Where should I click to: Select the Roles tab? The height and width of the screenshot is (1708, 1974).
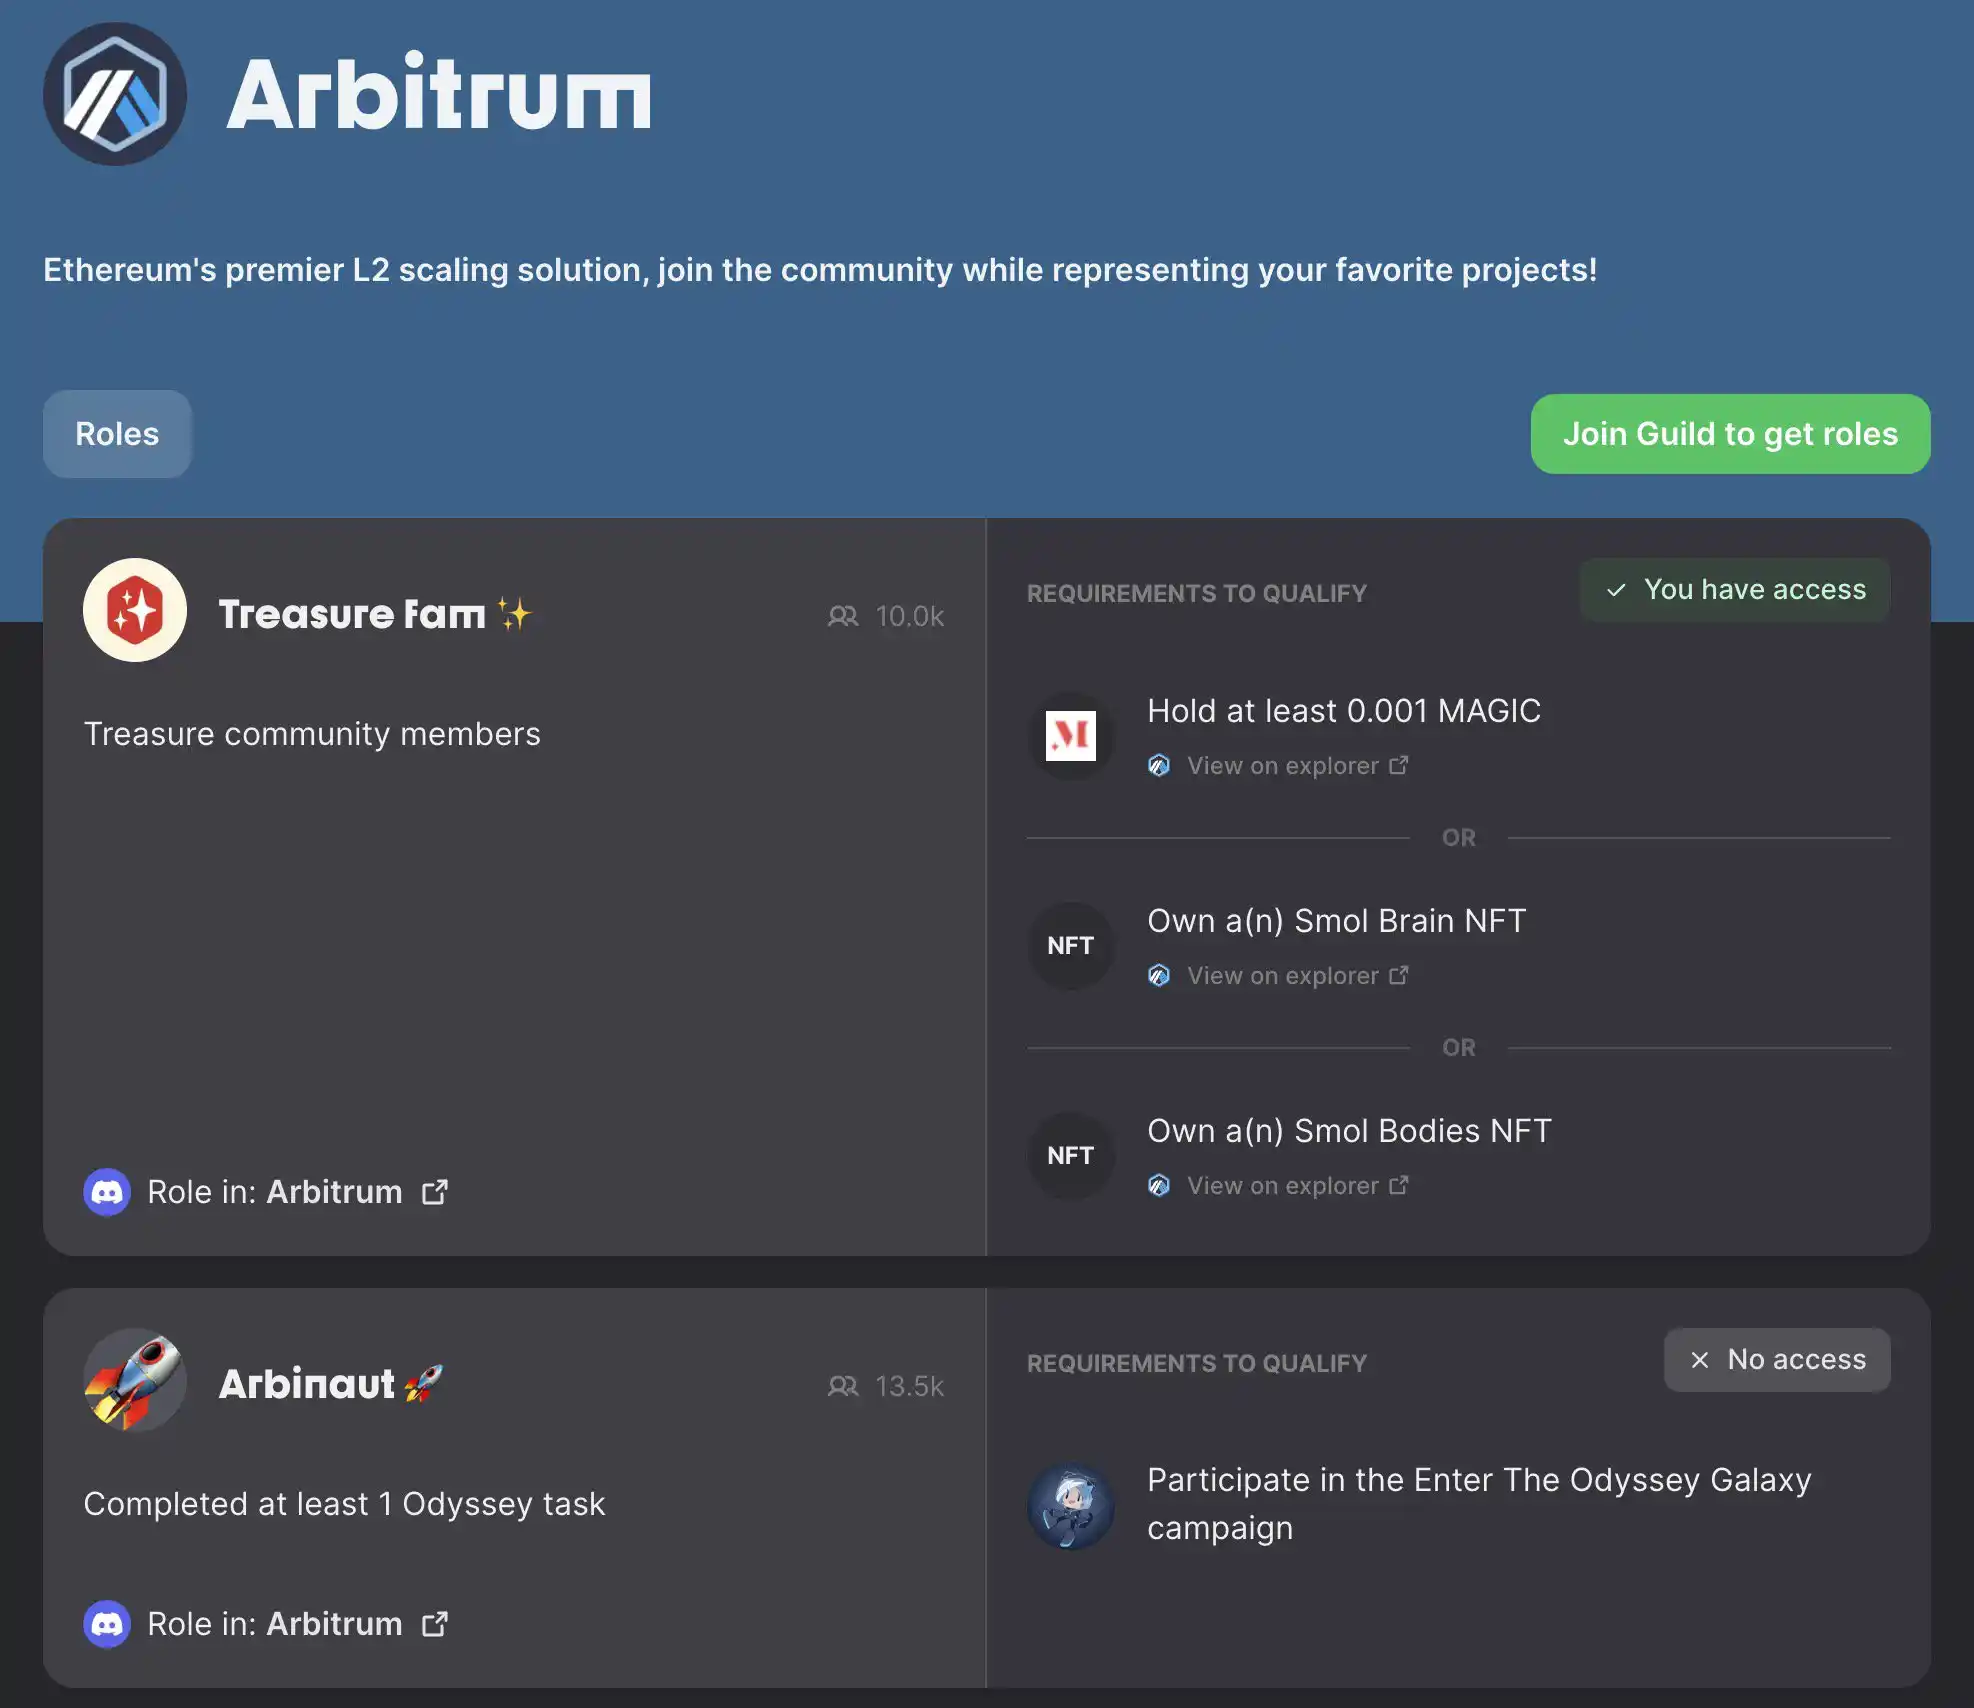pos(117,434)
